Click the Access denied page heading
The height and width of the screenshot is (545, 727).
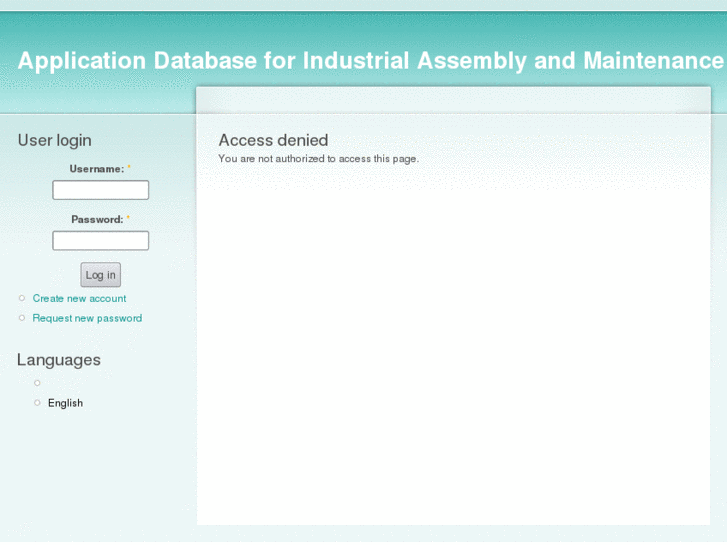click(x=273, y=141)
